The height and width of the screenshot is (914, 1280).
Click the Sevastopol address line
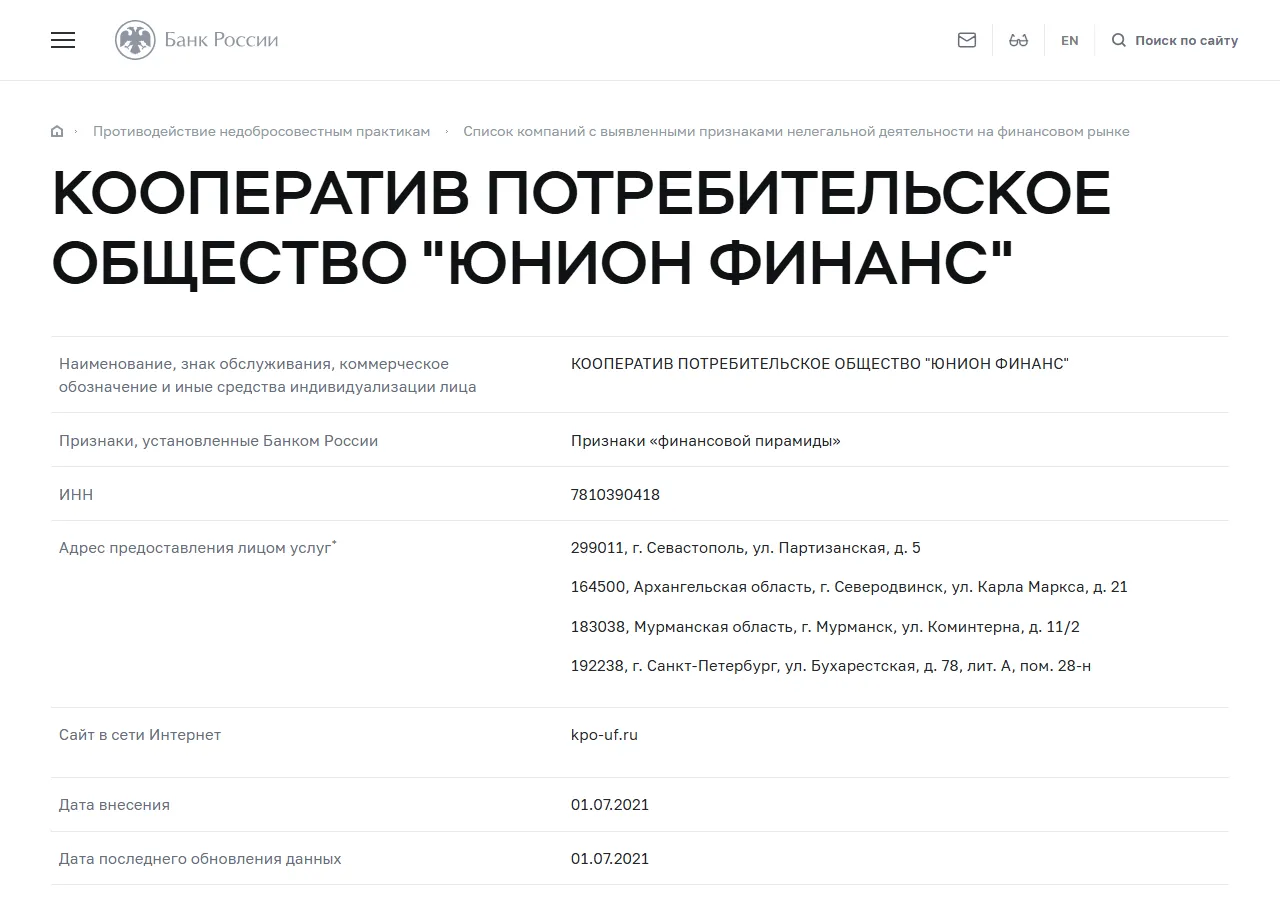click(746, 548)
